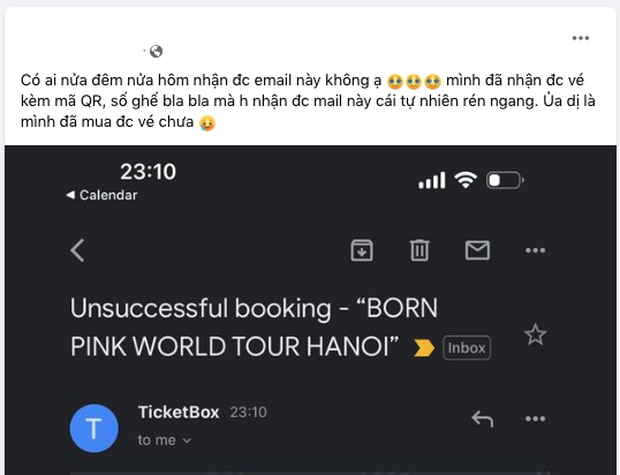Mark email as unread with envelope icon
Viewport: 620px width, 475px height.
click(x=477, y=250)
